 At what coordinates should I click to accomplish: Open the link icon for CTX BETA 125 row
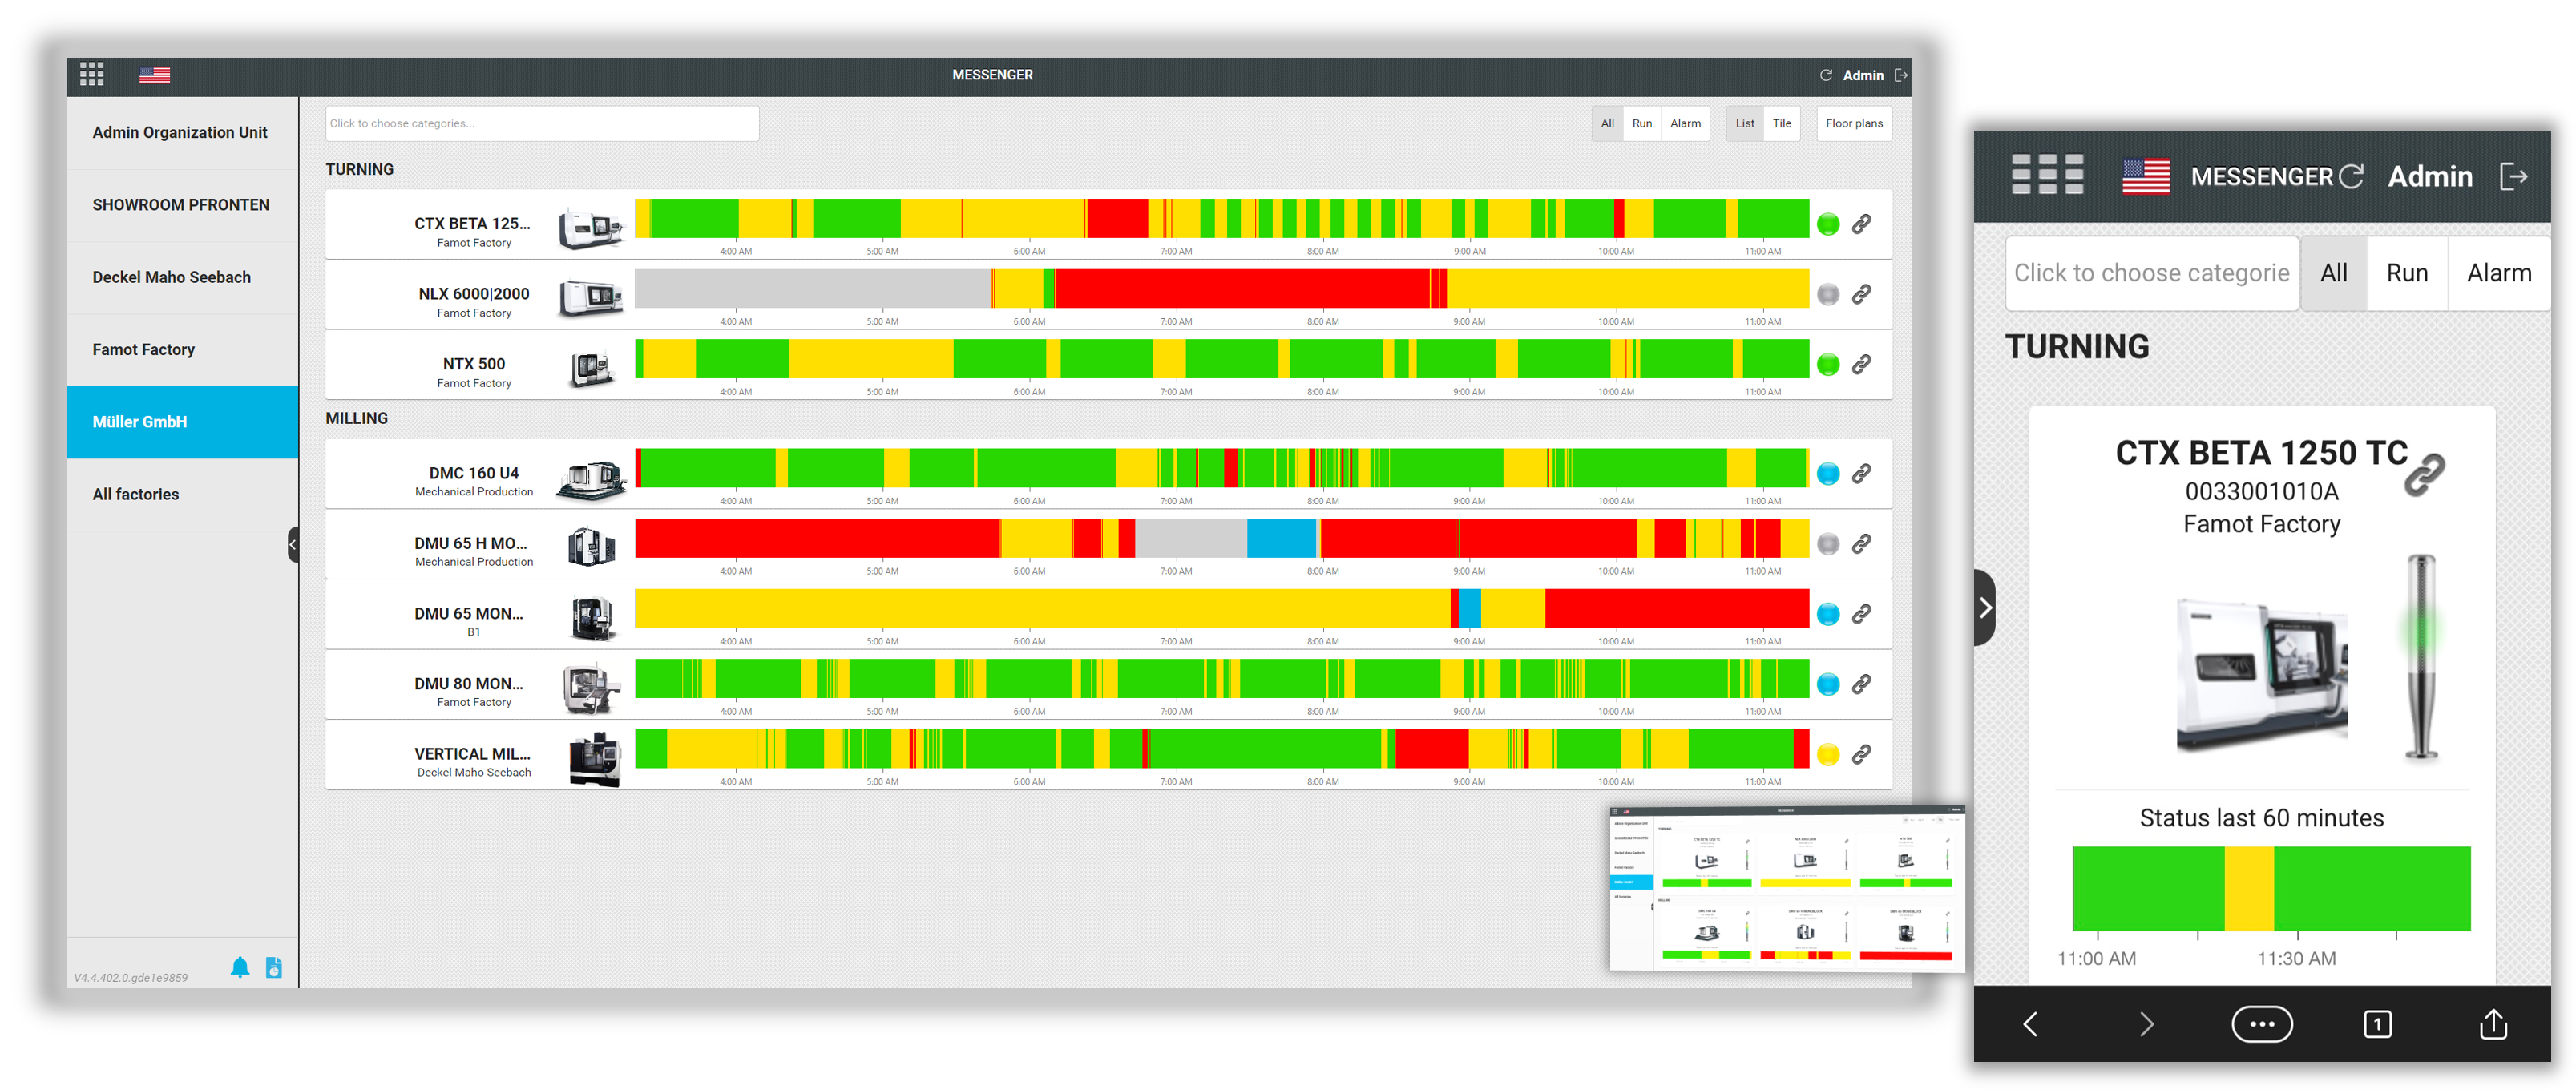[x=1861, y=224]
